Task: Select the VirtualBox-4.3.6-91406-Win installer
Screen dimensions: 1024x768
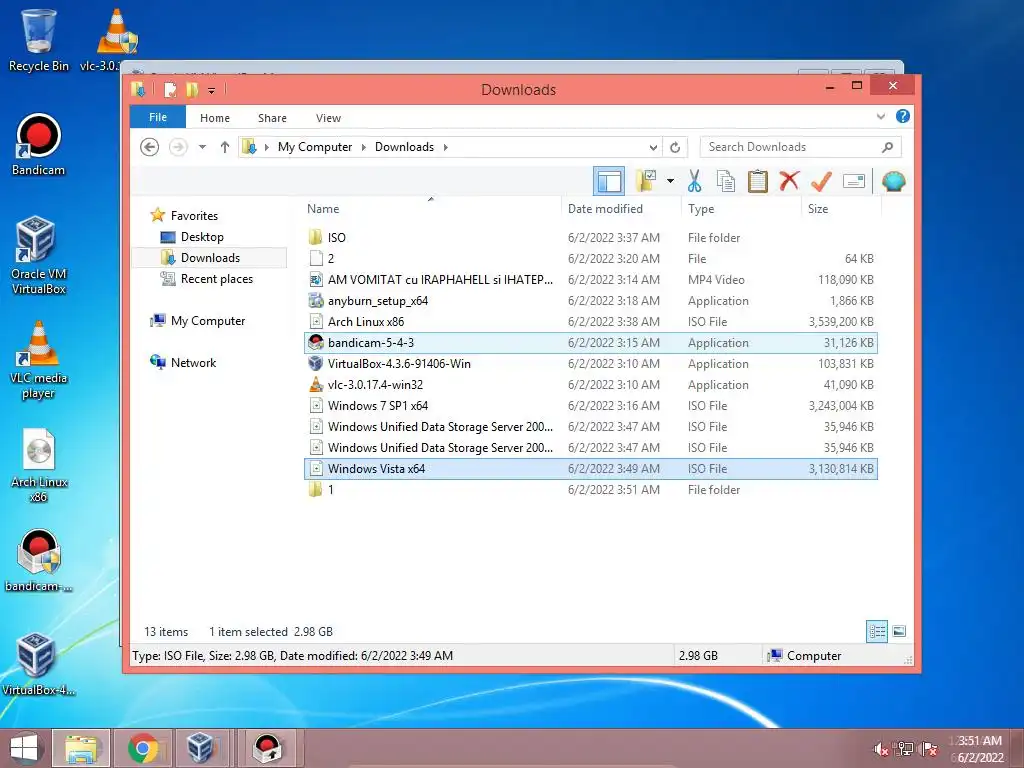Action: (x=590, y=364)
